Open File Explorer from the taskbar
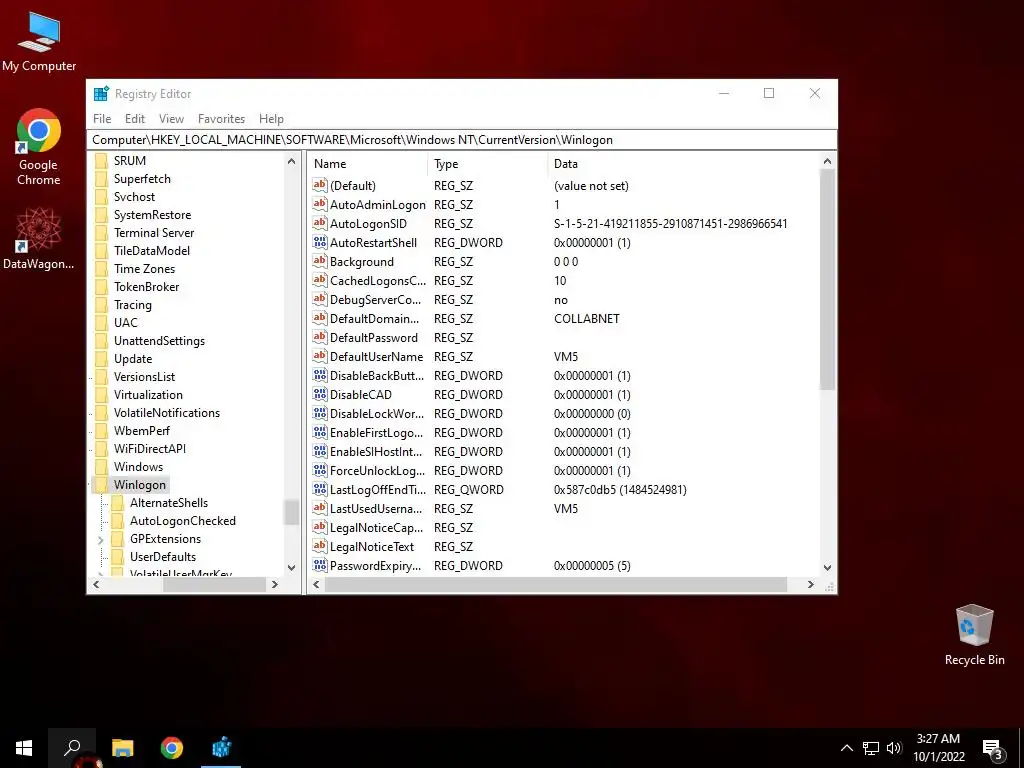This screenshot has height=768, width=1024. tap(122, 748)
